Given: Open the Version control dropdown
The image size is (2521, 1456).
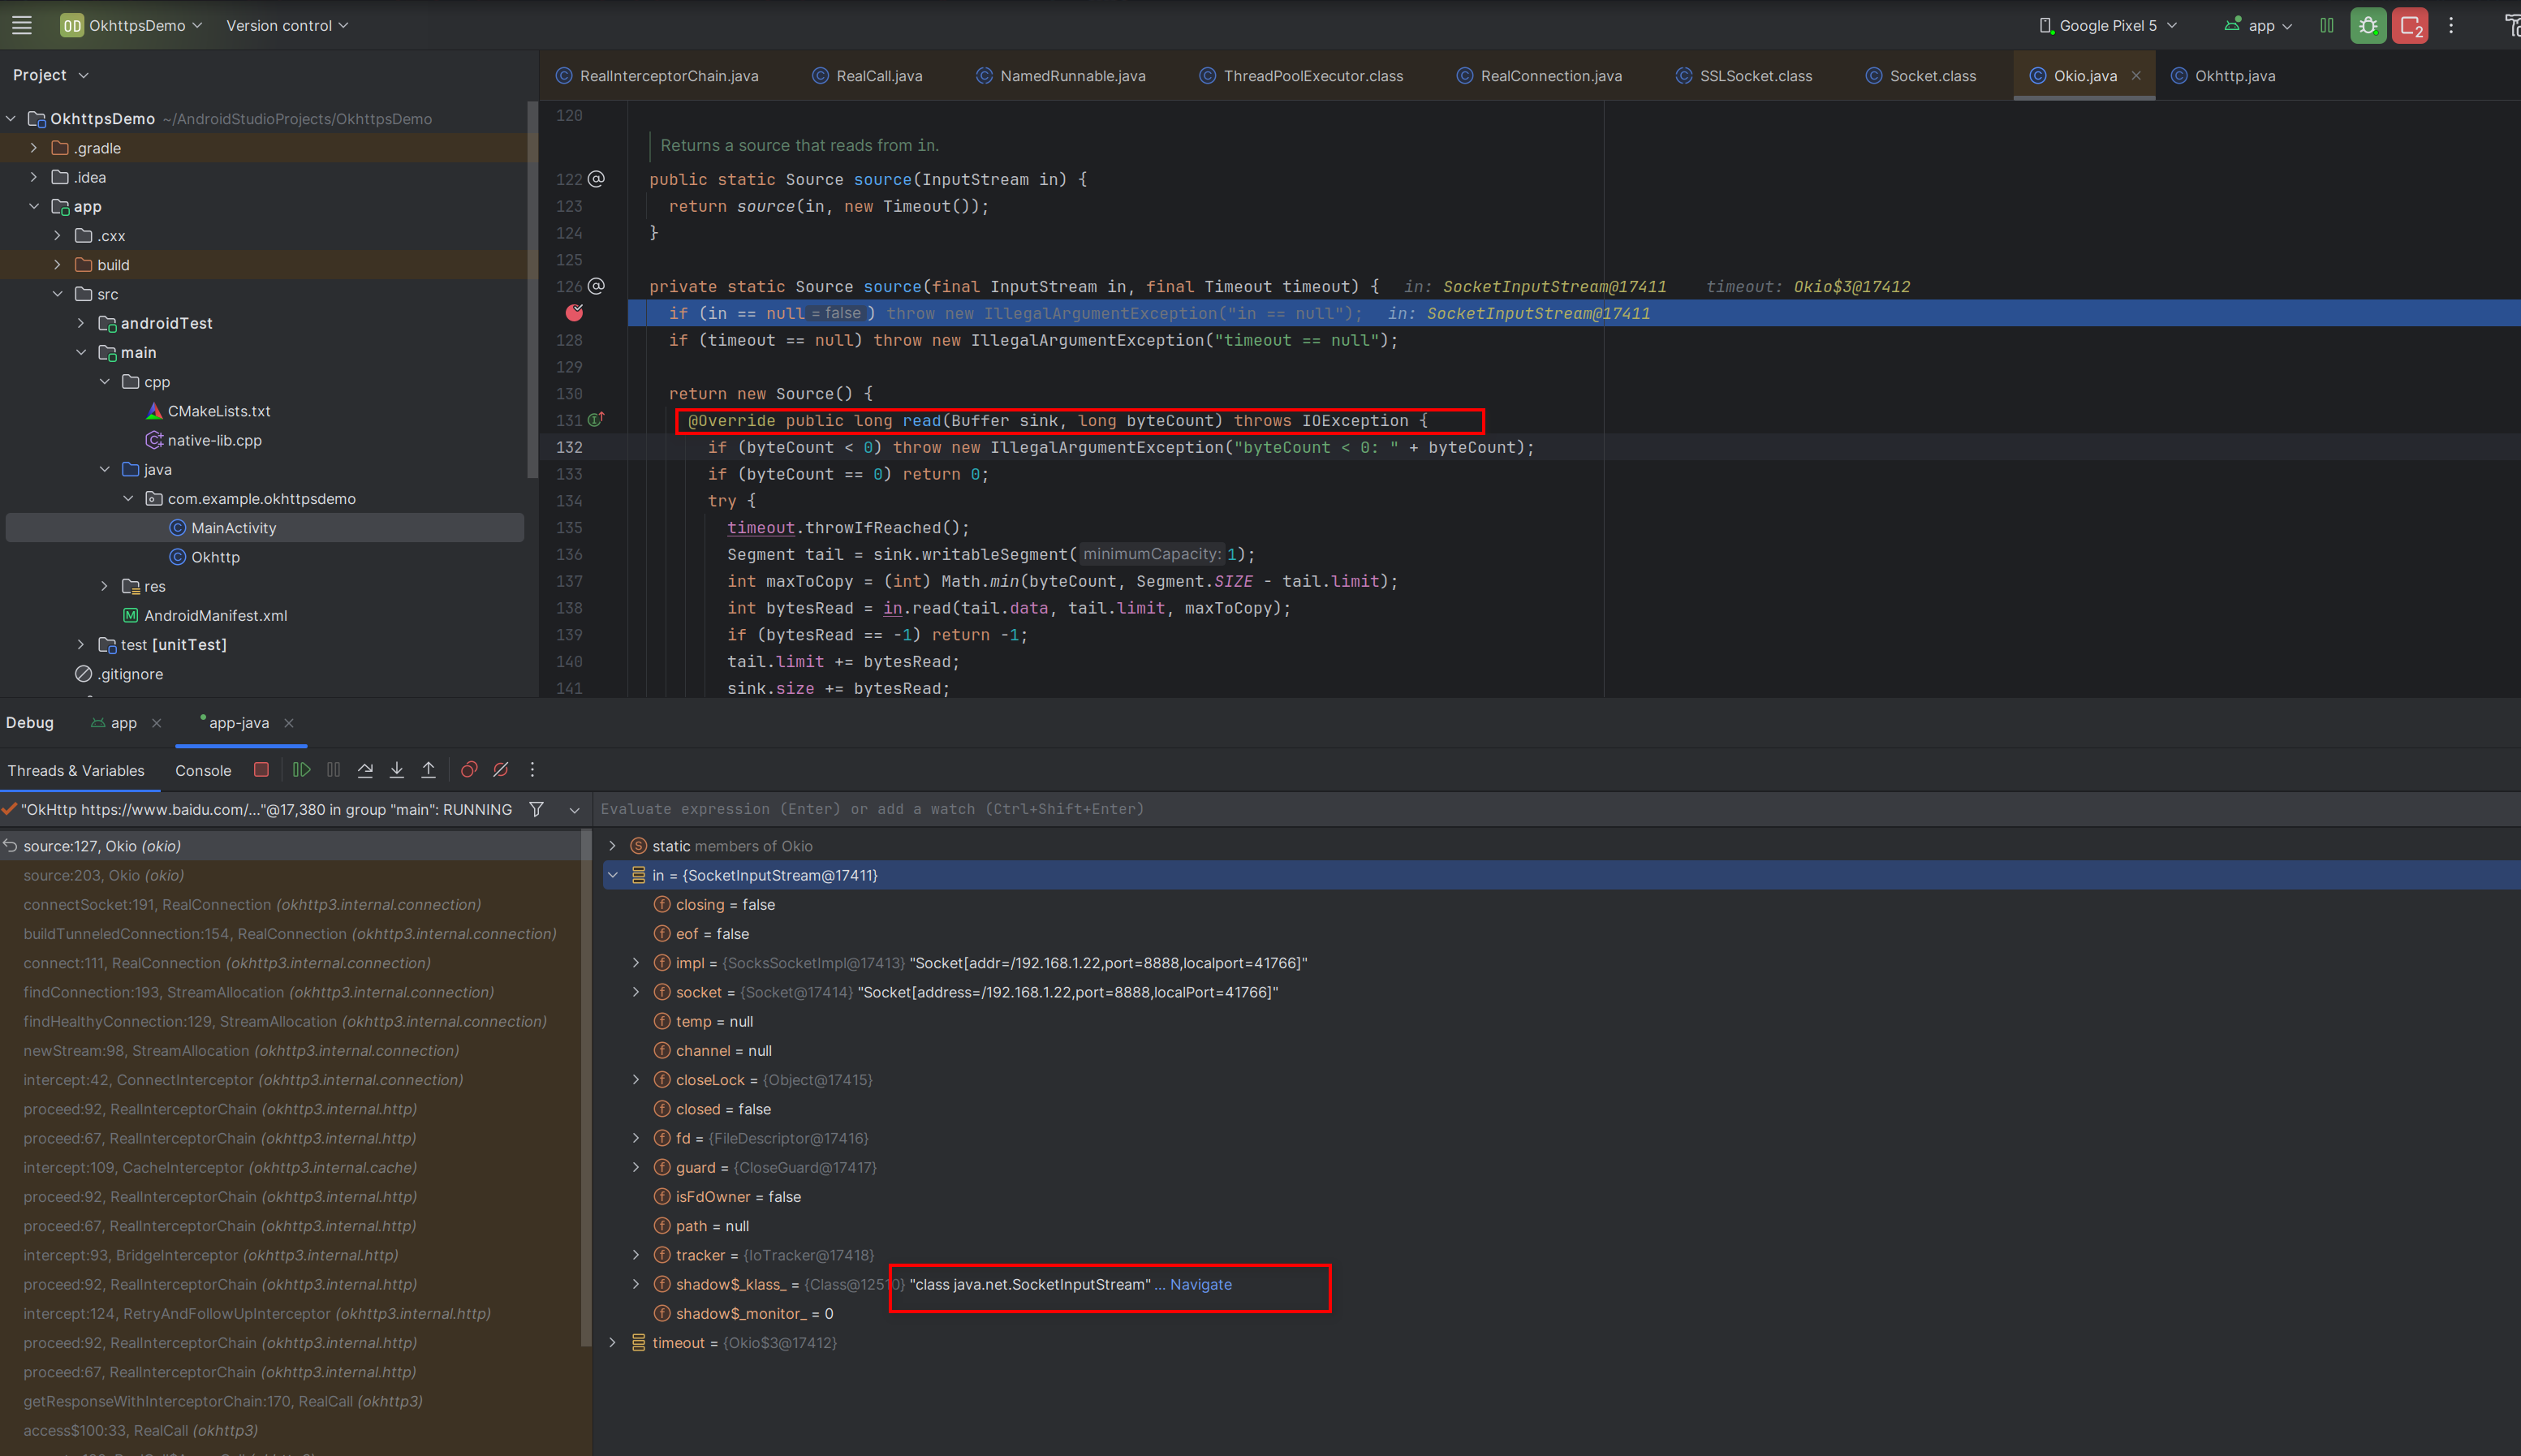Looking at the screenshot, I should point(287,26).
